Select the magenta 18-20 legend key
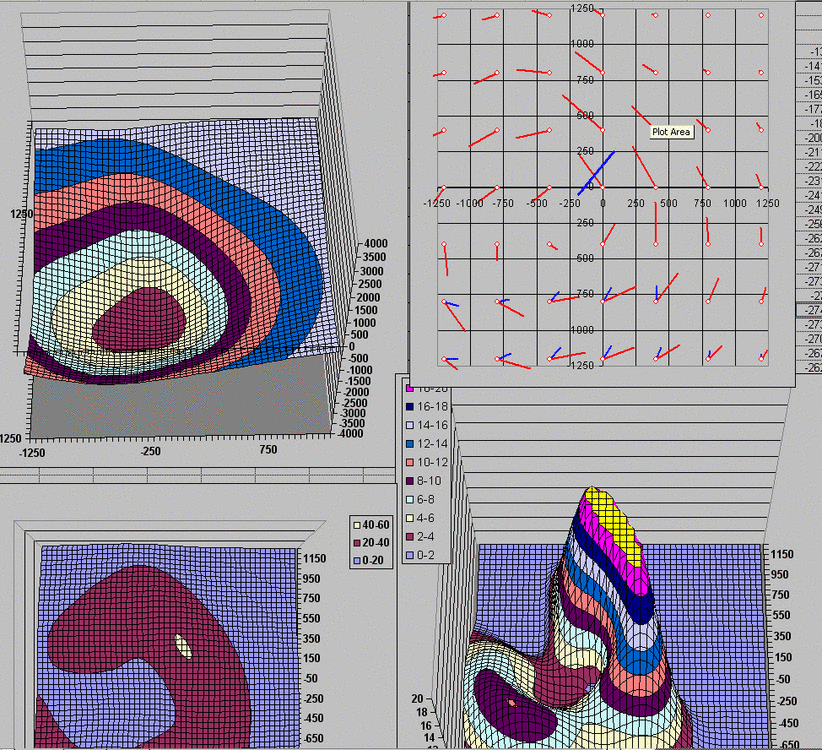Image resolution: width=822 pixels, height=750 pixels. click(x=409, y=388)
